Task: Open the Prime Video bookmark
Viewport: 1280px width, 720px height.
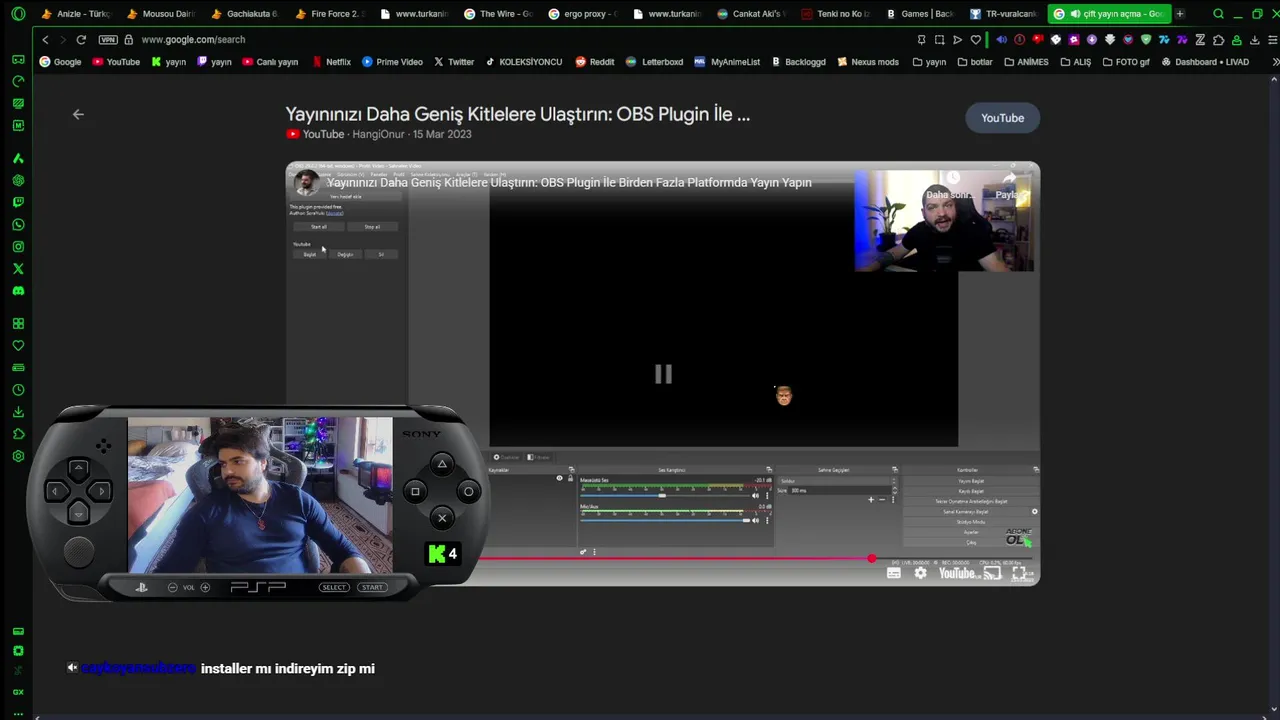Action: 392,62
